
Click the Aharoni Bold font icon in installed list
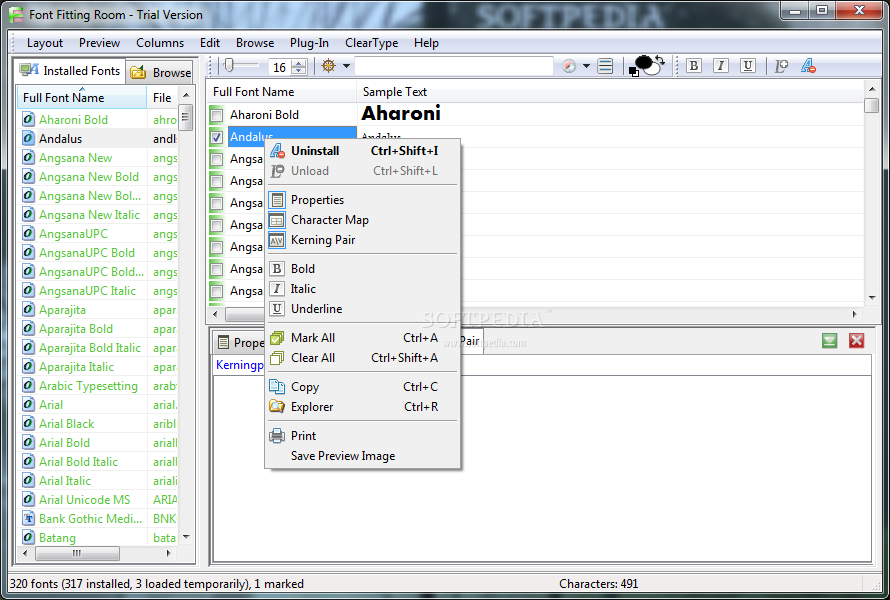28,119
